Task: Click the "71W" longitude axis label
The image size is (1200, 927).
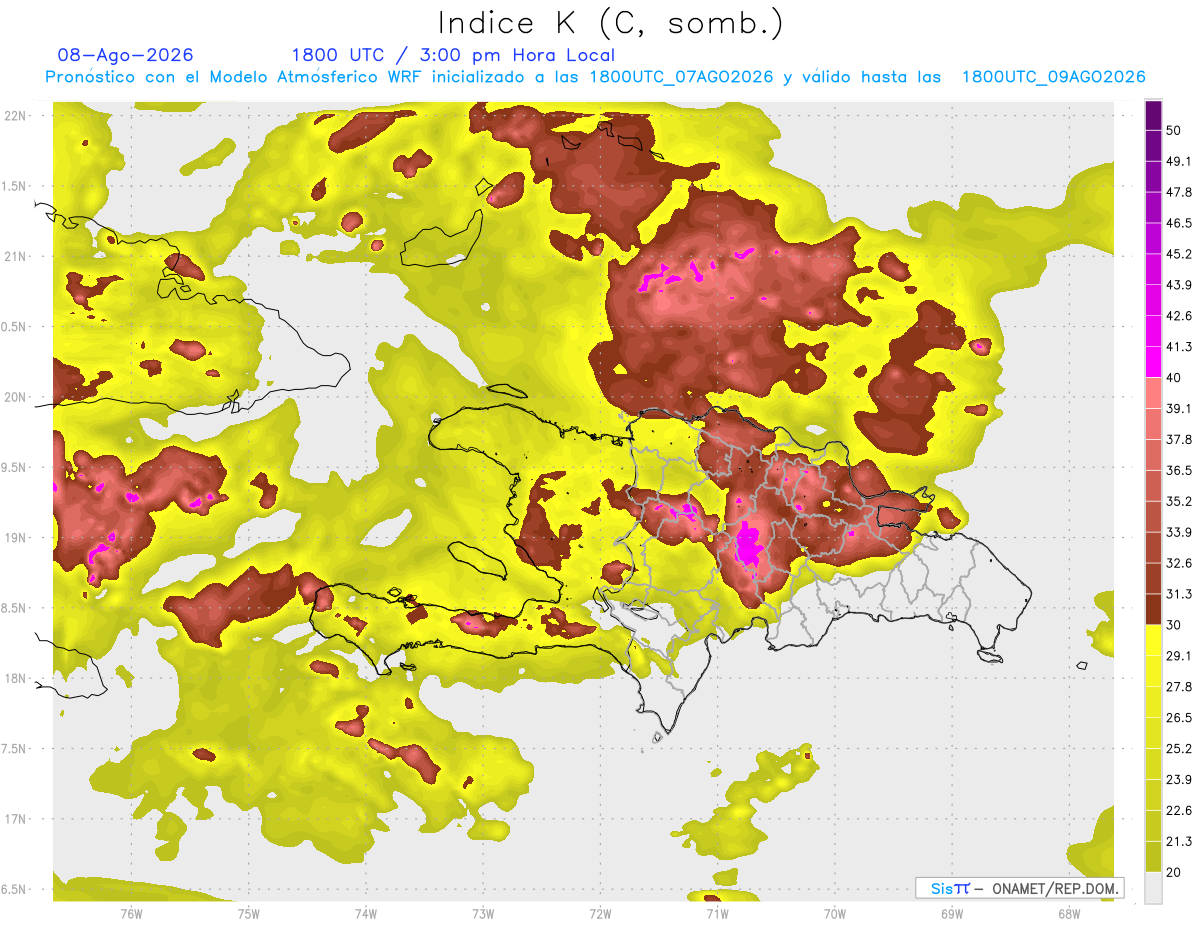Action: [717, 914]
